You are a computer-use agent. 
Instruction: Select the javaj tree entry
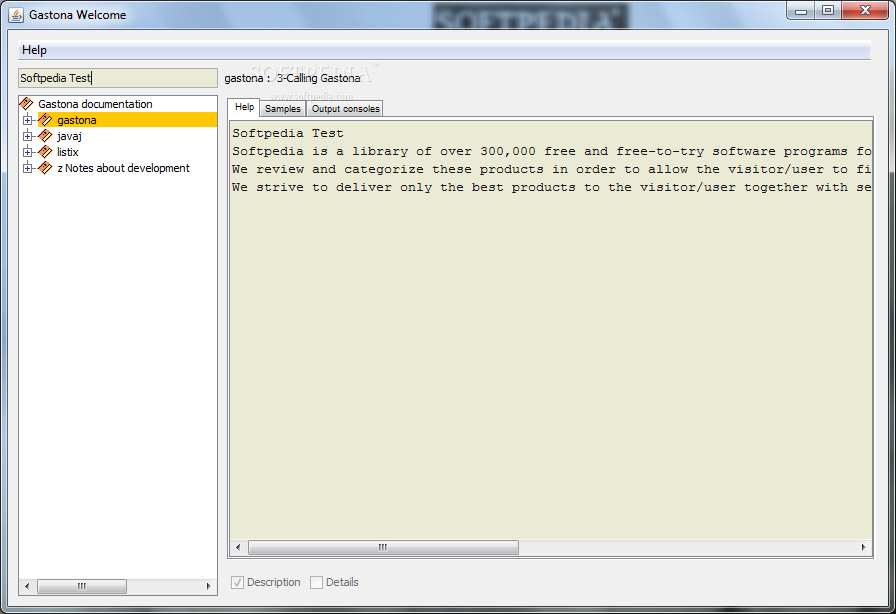tap(69, 136)
